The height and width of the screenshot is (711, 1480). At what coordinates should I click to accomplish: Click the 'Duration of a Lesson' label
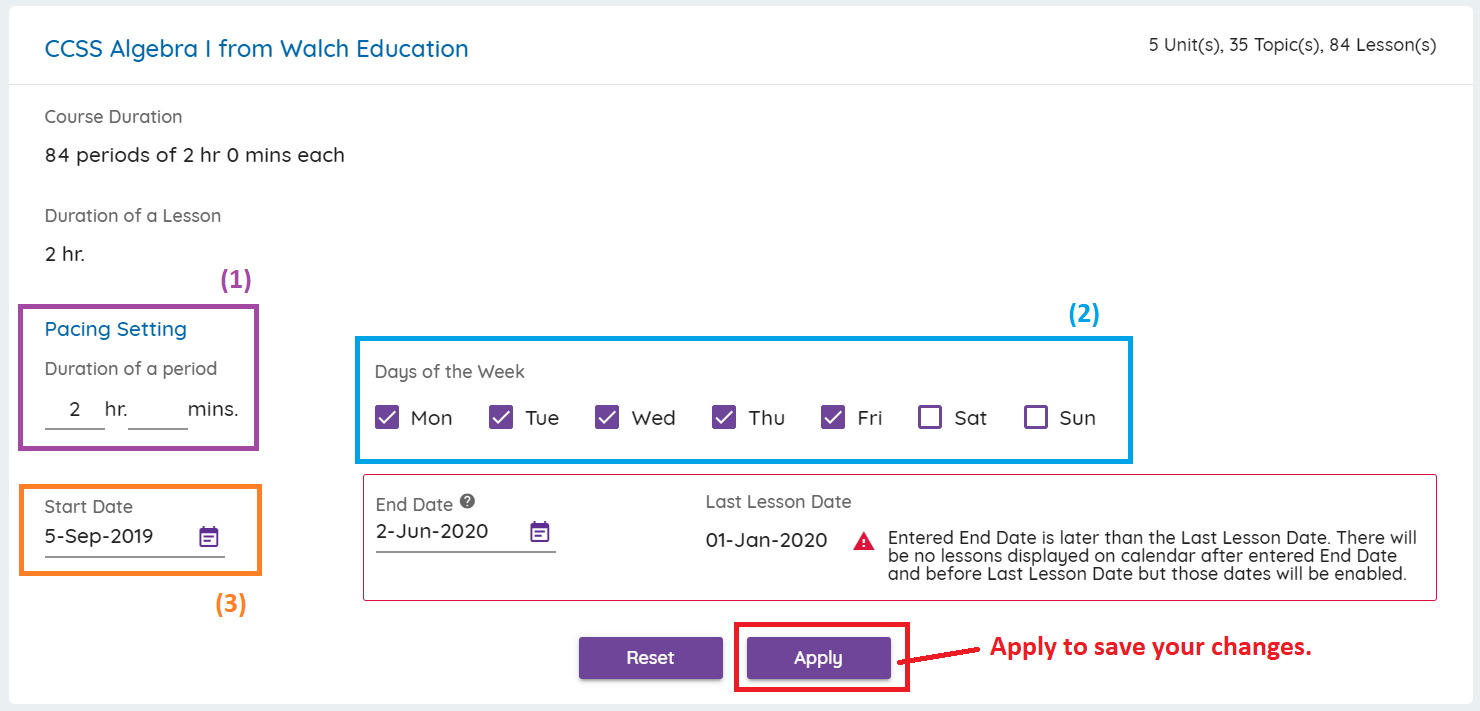(x=133, y=216)
